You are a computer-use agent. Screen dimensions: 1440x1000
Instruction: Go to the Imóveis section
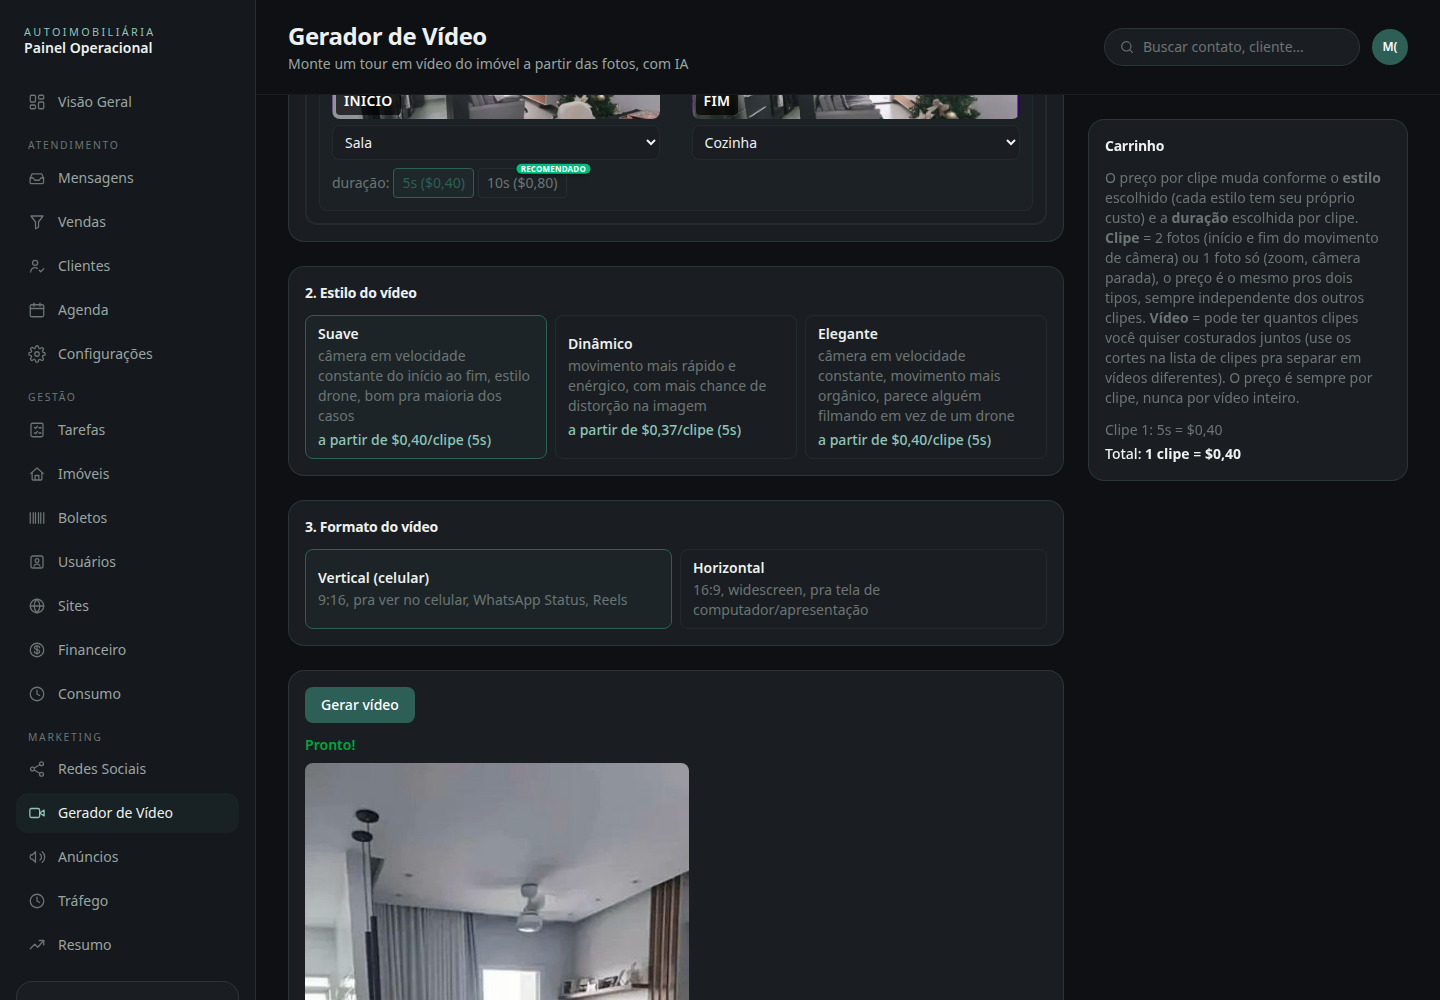(127, 474)
